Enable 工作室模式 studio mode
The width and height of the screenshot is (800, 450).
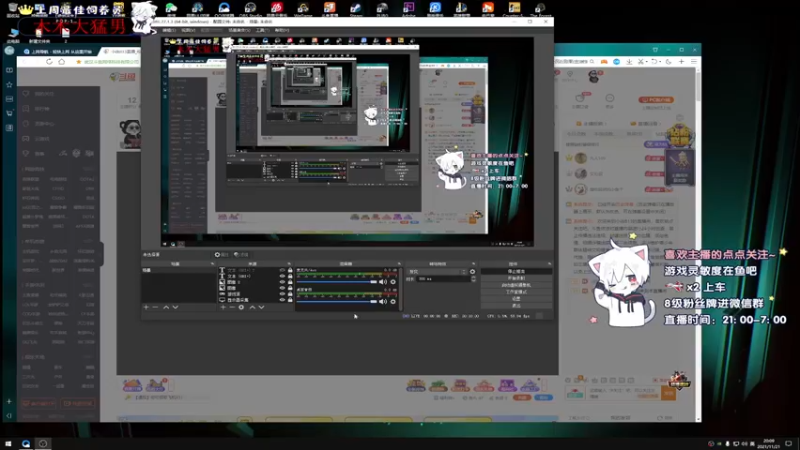pos(516,292)
